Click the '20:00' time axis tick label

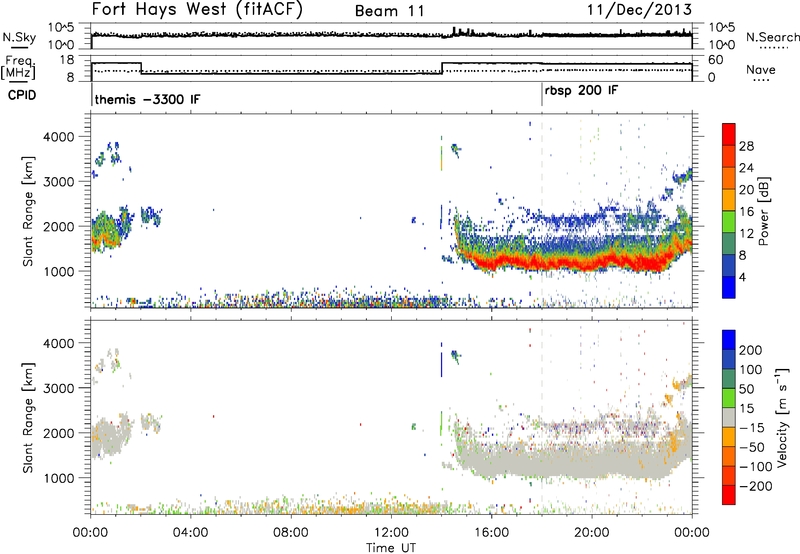pos(591,532)
